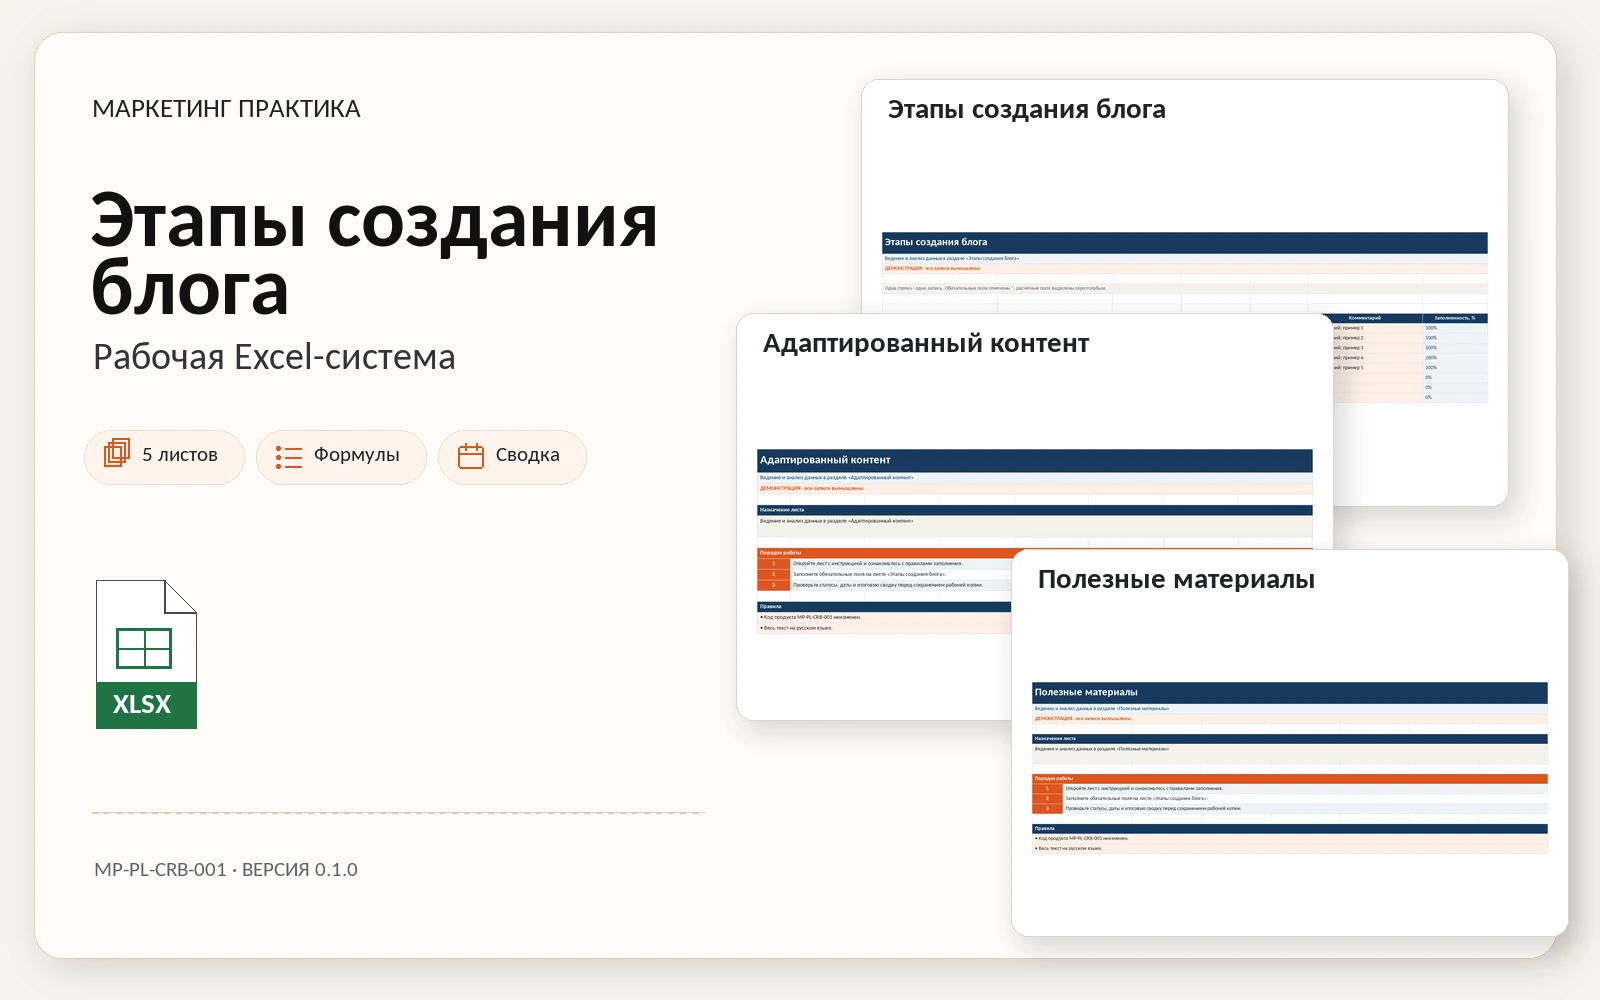The width and height of the screenshot is (1600, 1000).
Task: Click the orange 'Порядок работы' bar in Полезные материалы card
Action: coord(1289,778)
